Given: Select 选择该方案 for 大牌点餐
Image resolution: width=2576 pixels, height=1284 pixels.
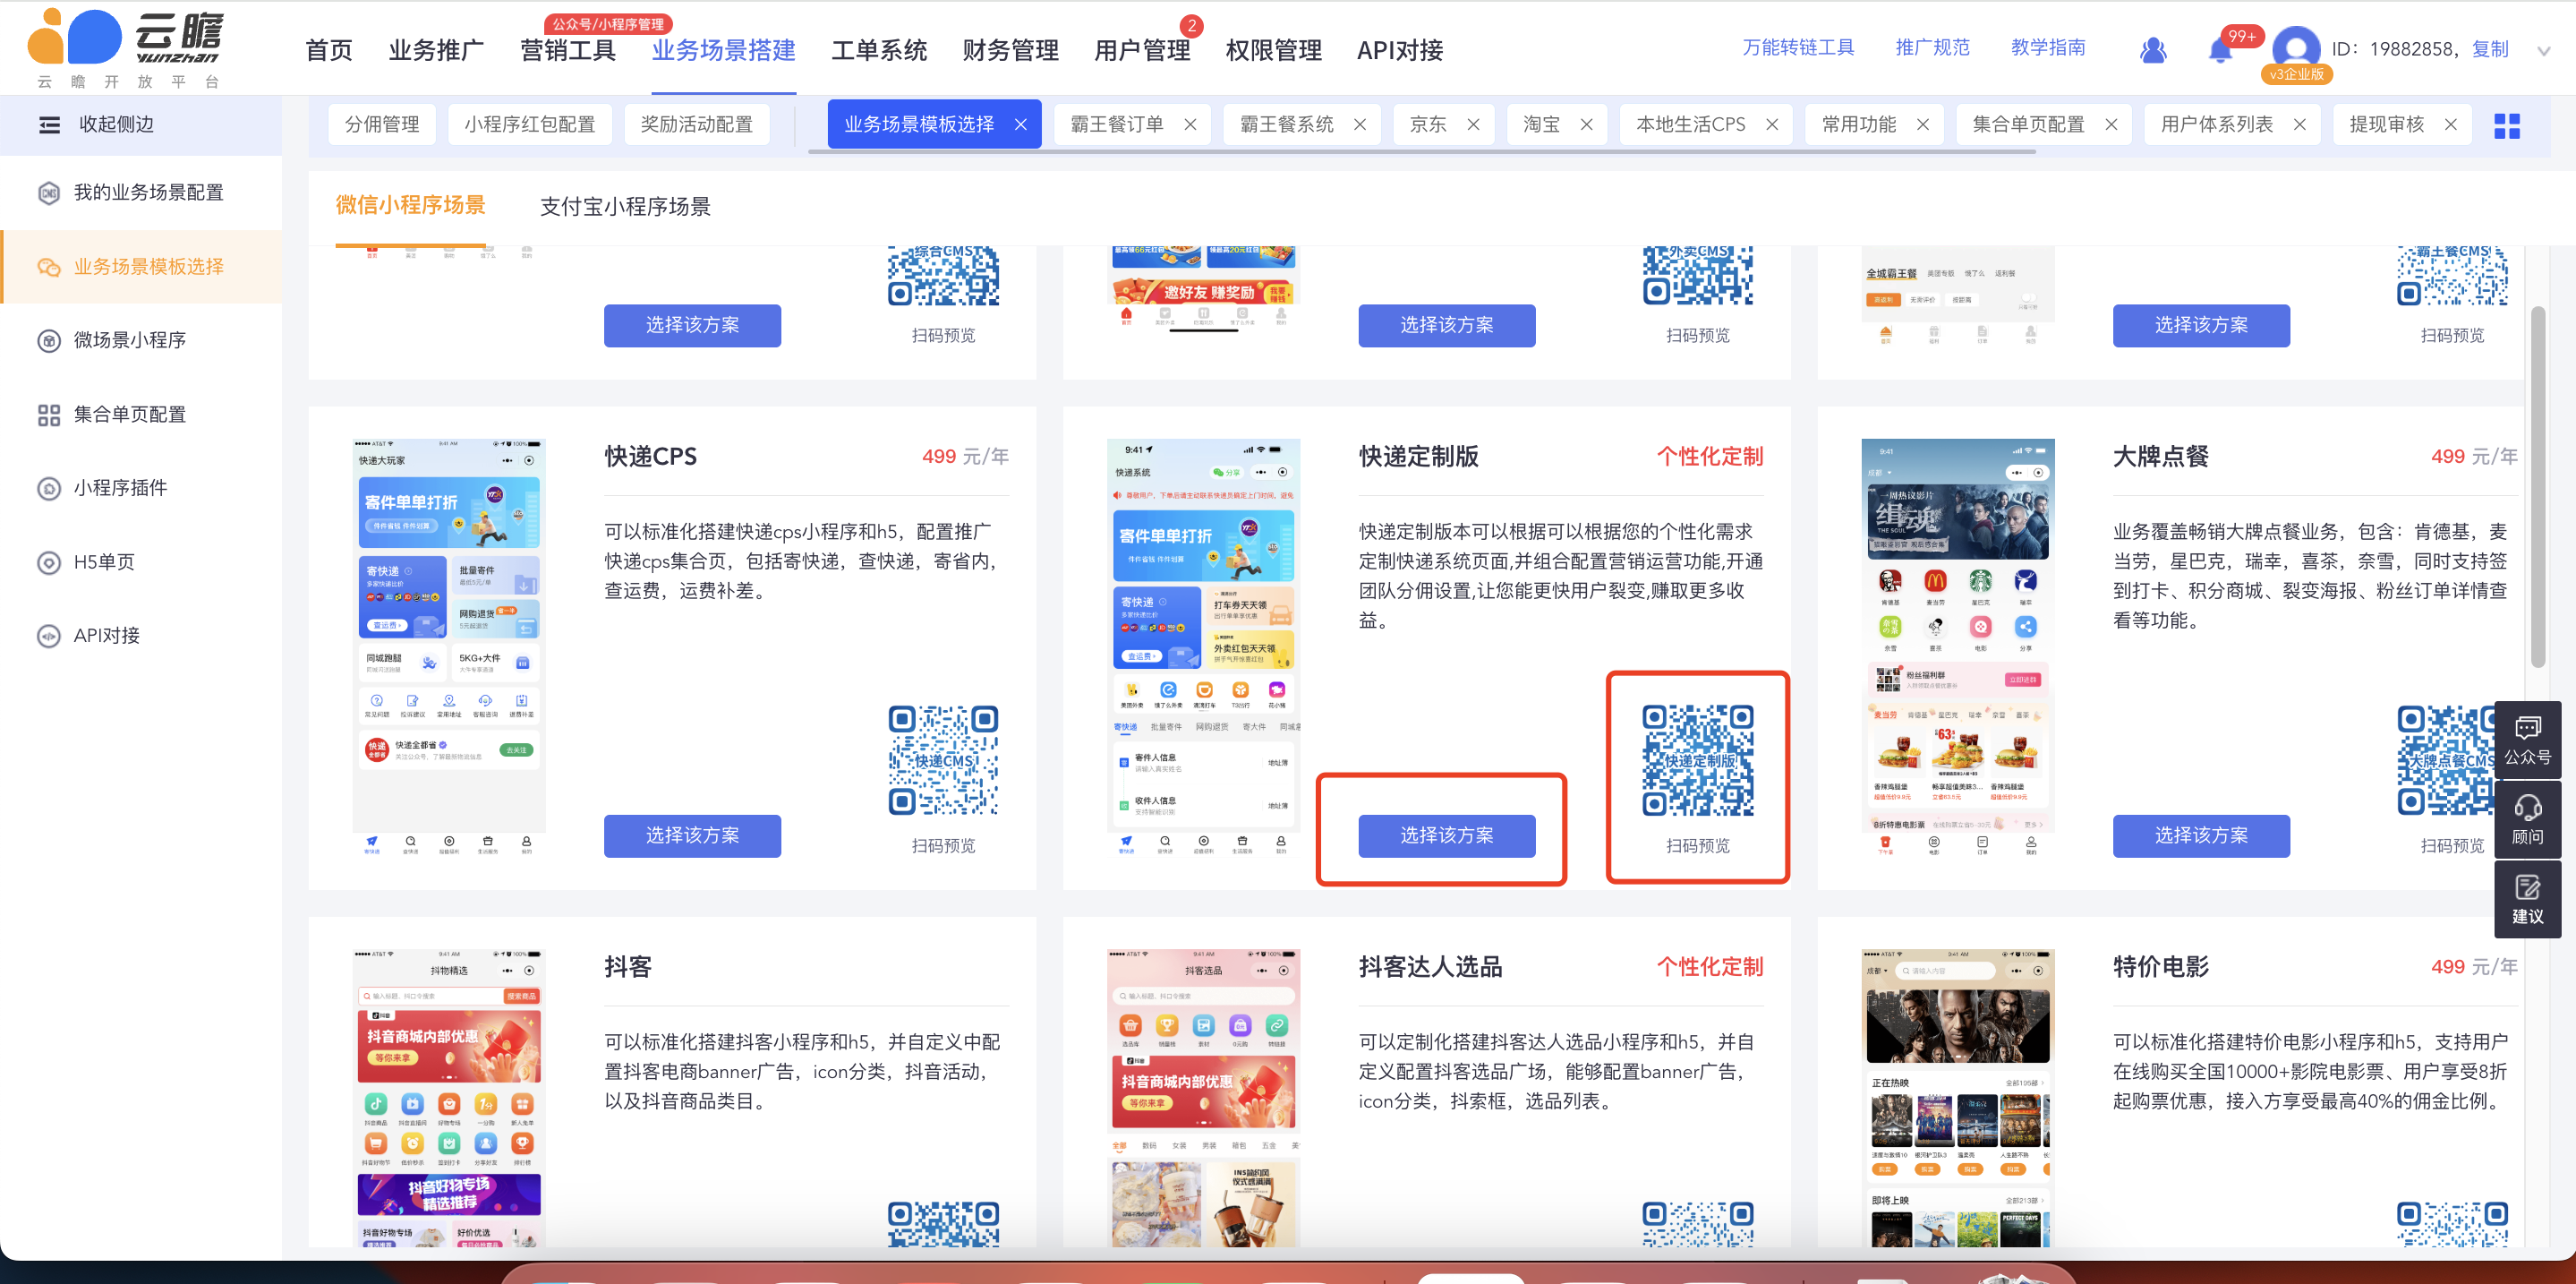Looking at the screenshot, I should 2201,836.
